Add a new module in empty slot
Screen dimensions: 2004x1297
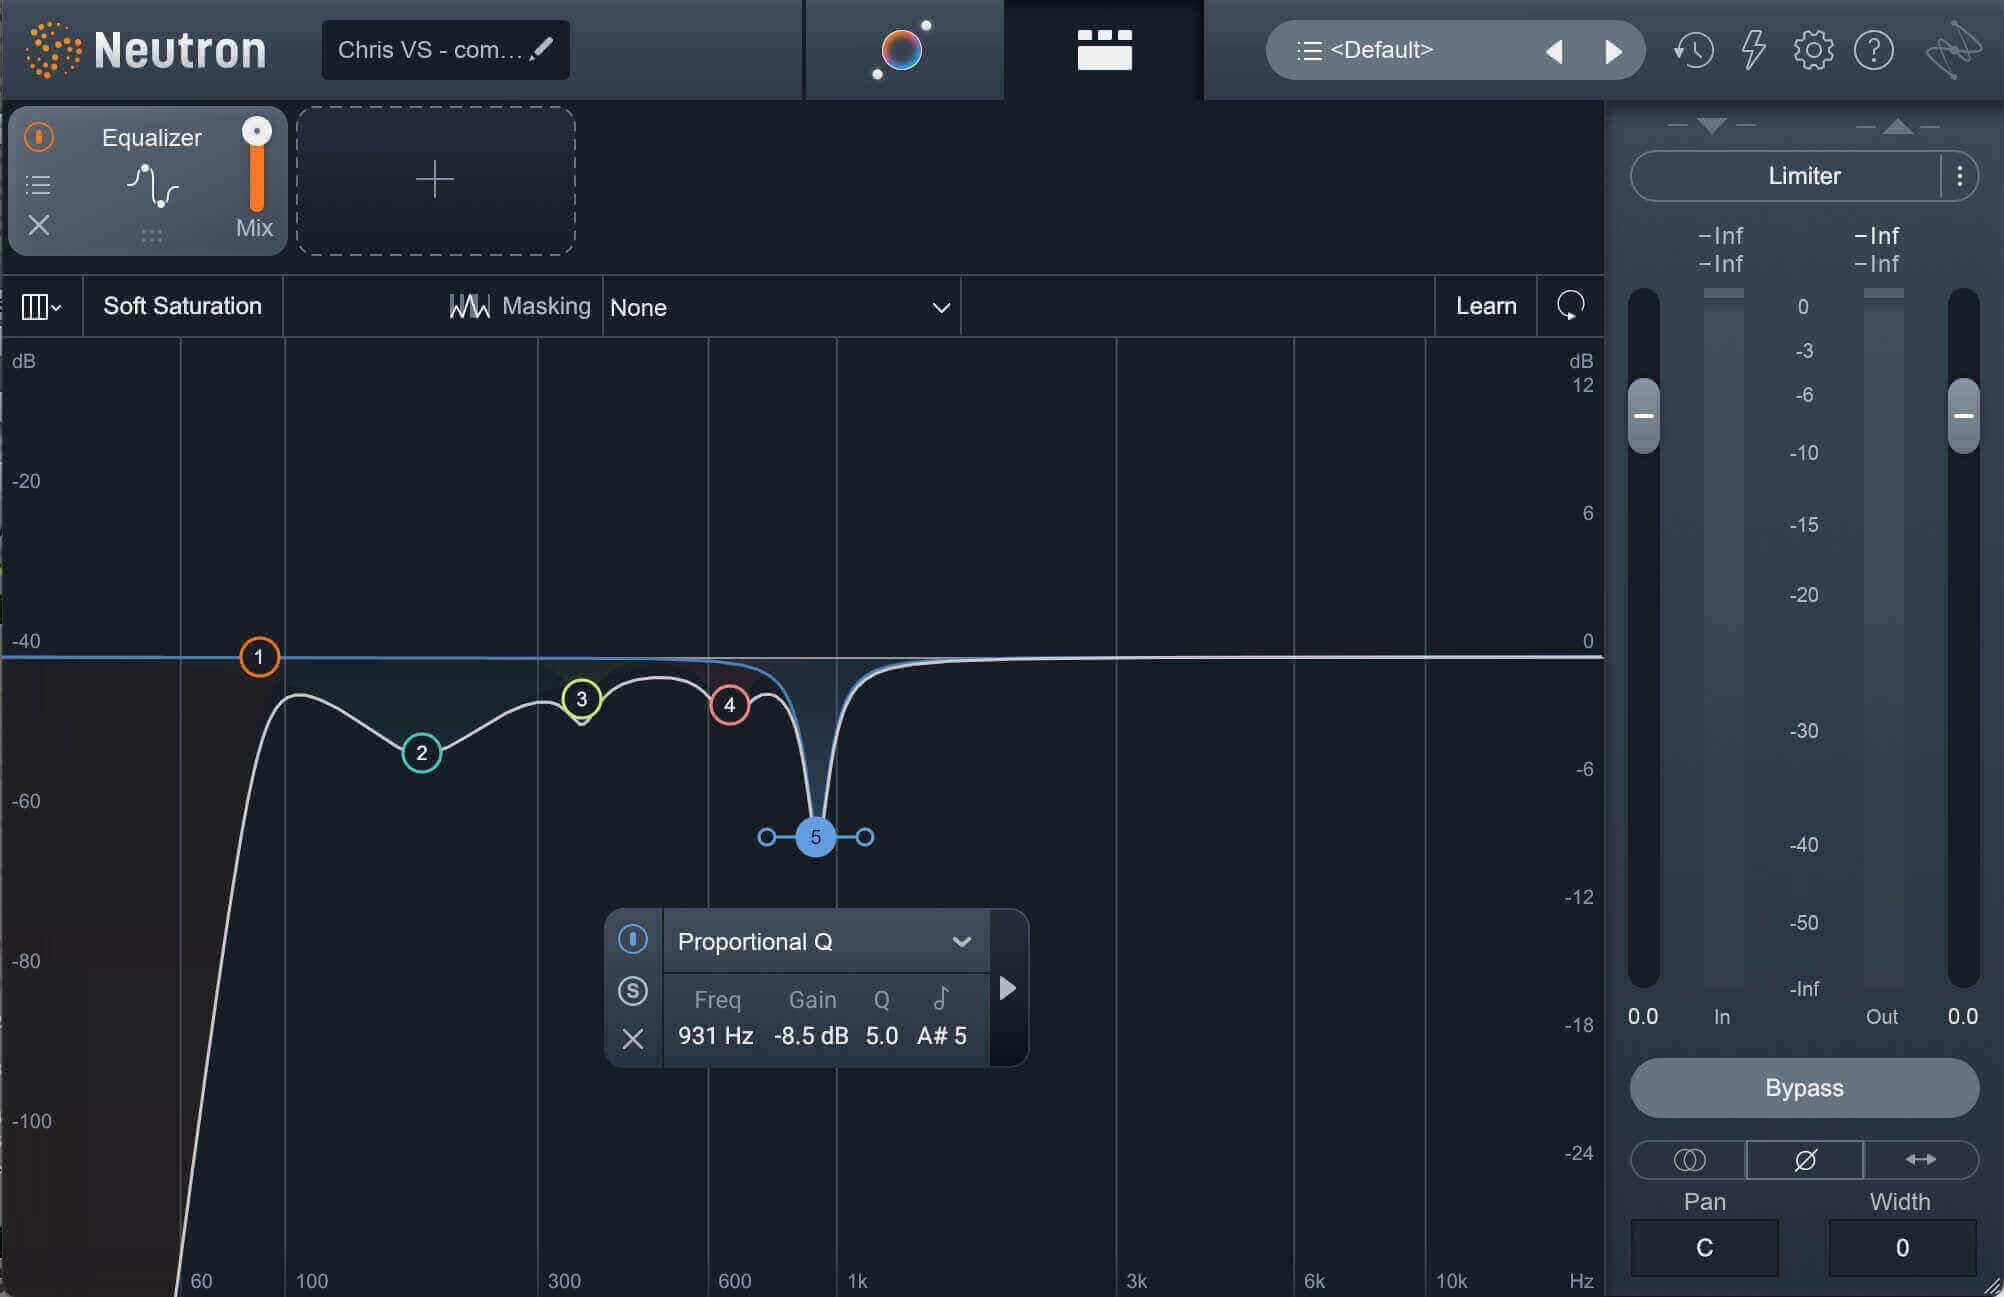coord(435,180)
